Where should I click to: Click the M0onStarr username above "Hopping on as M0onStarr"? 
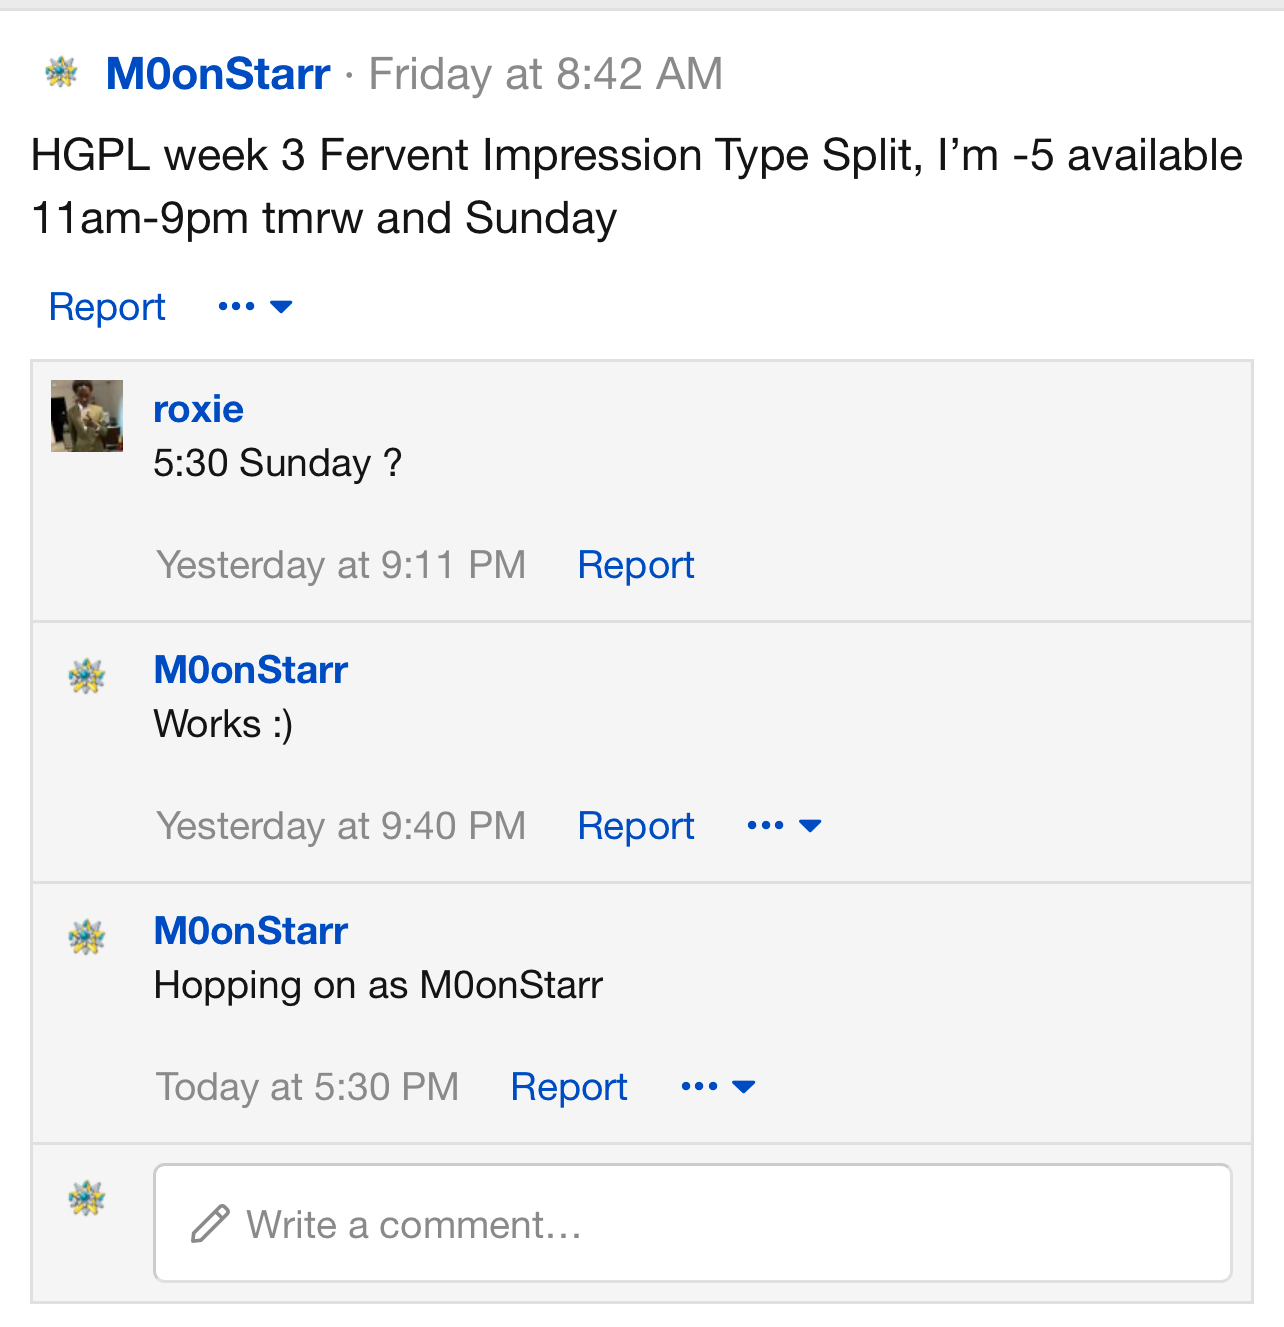click(251, 931)
